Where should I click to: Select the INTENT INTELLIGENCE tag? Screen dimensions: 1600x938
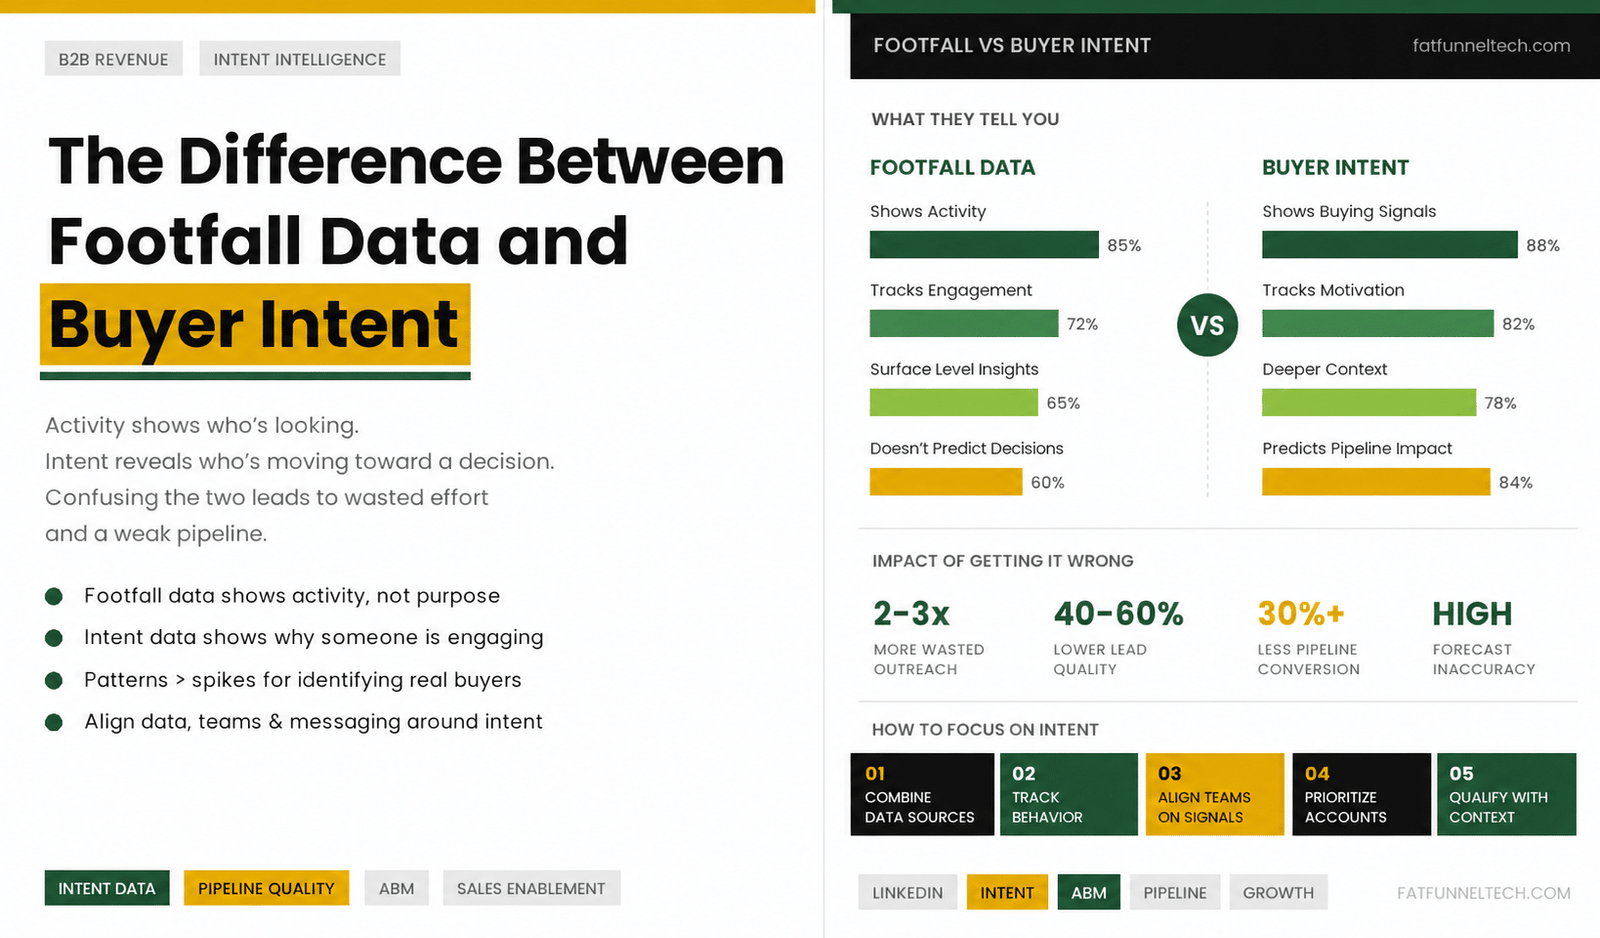[300, 59]
